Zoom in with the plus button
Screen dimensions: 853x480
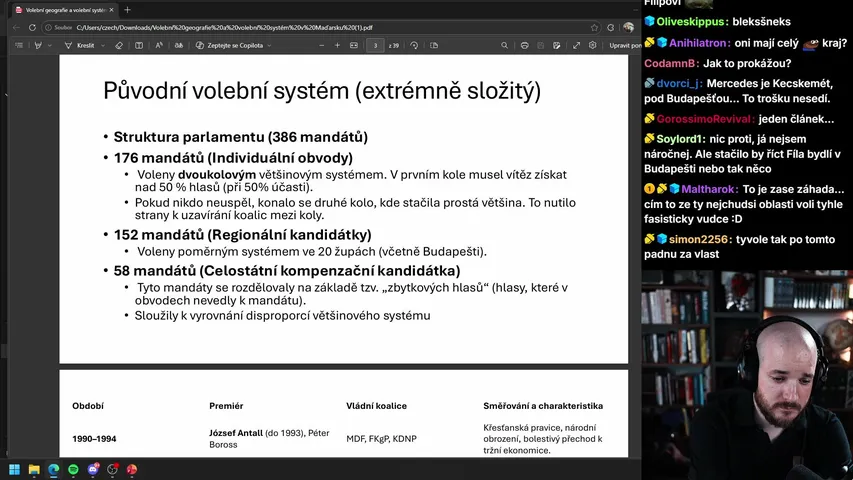pos(337,46)
